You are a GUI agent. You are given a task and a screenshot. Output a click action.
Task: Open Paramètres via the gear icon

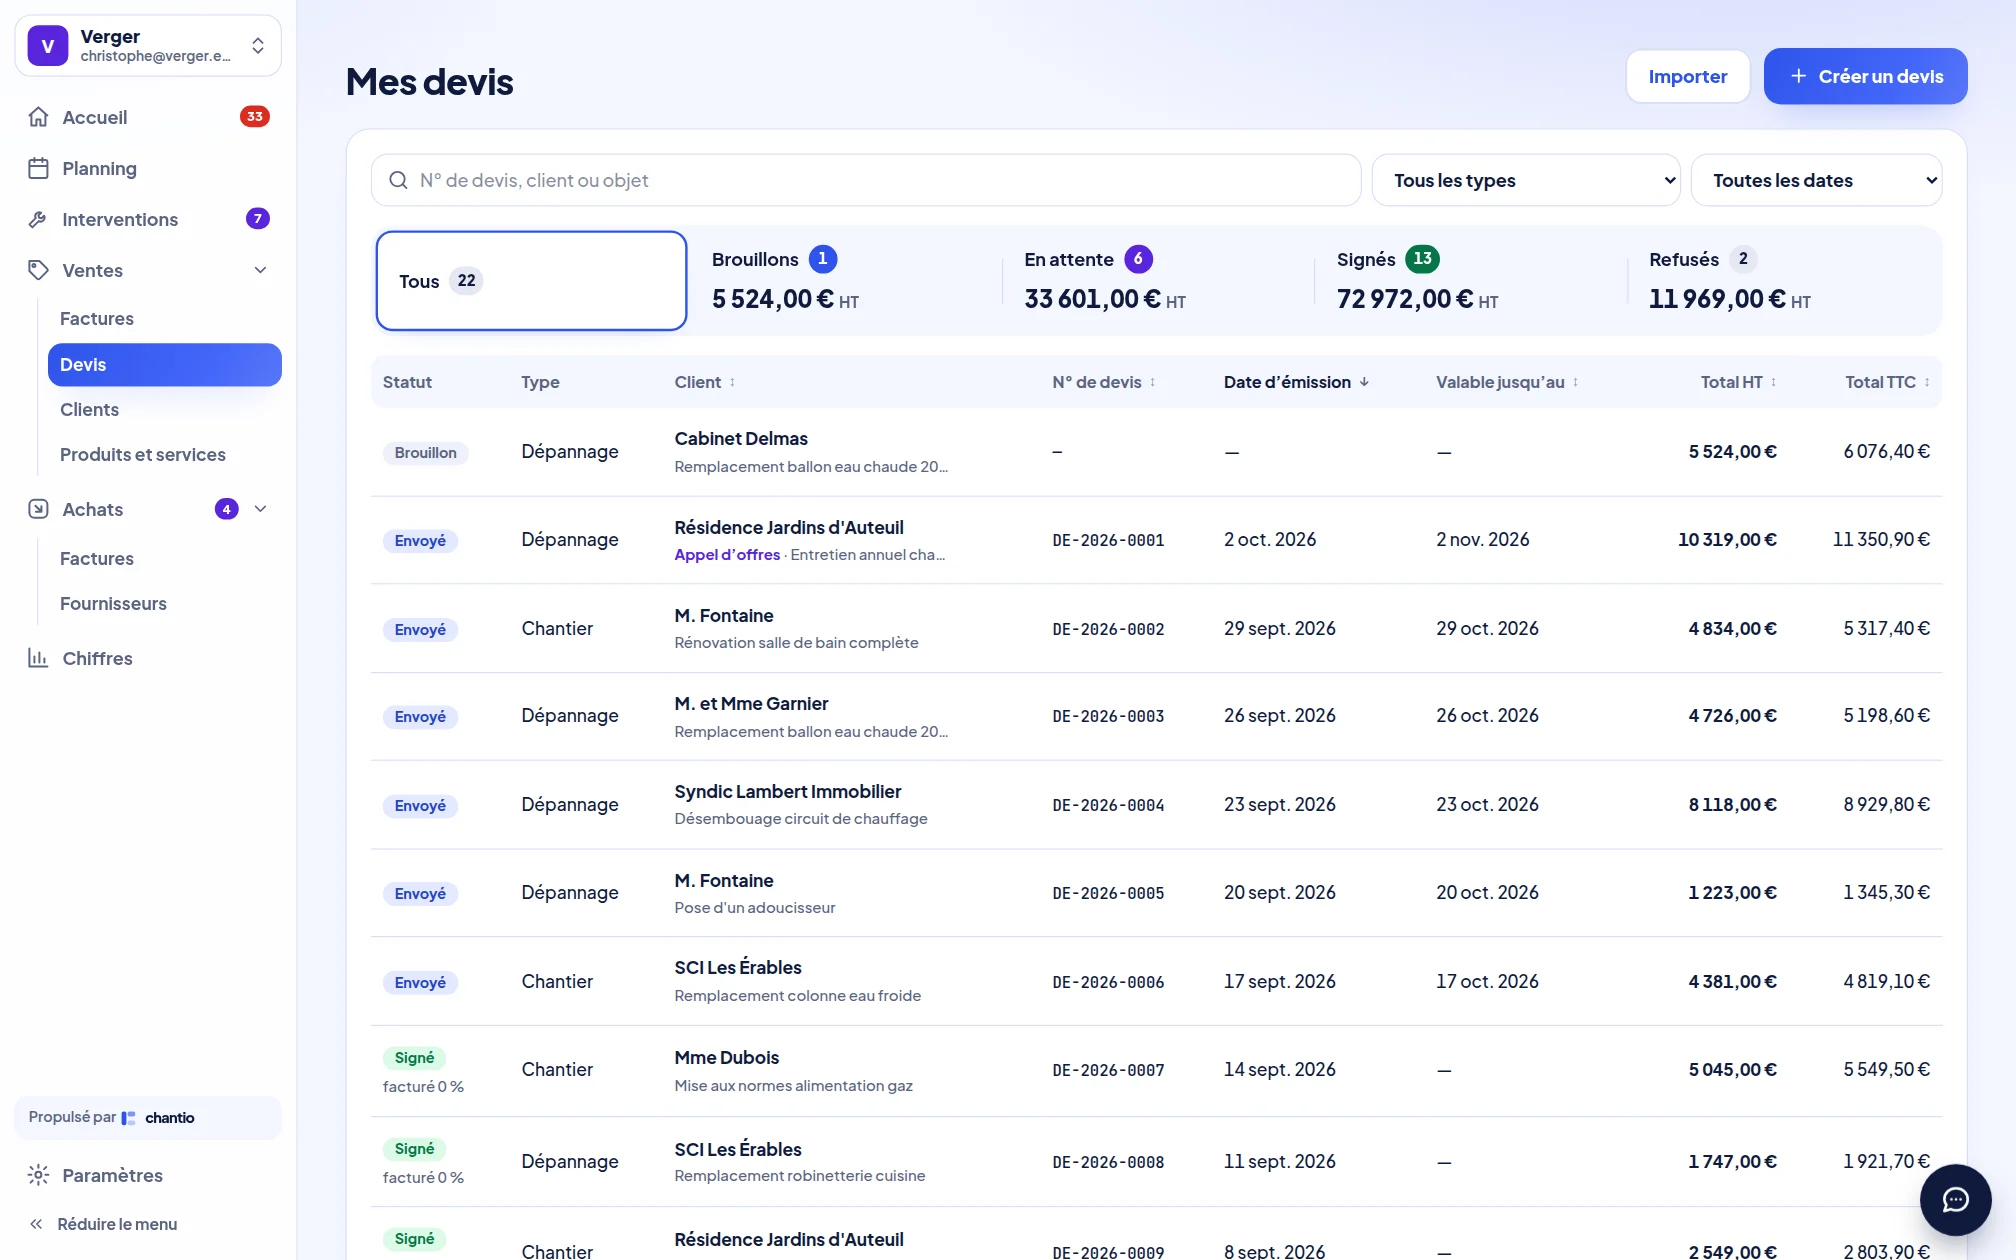point(38,1175)
